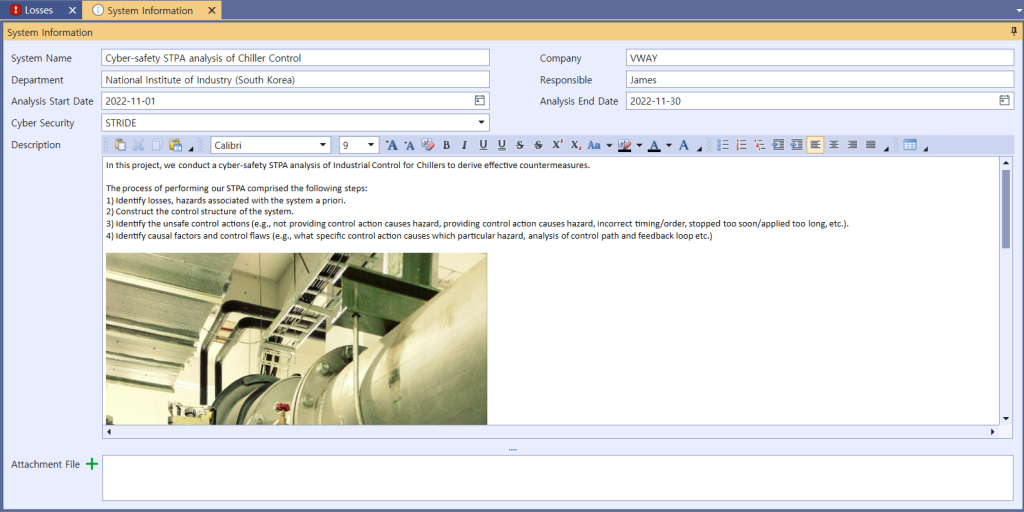Open the Cyber Security STRIDE dropdown
The width and height of the screenshot is (1024, 512).
482,123
